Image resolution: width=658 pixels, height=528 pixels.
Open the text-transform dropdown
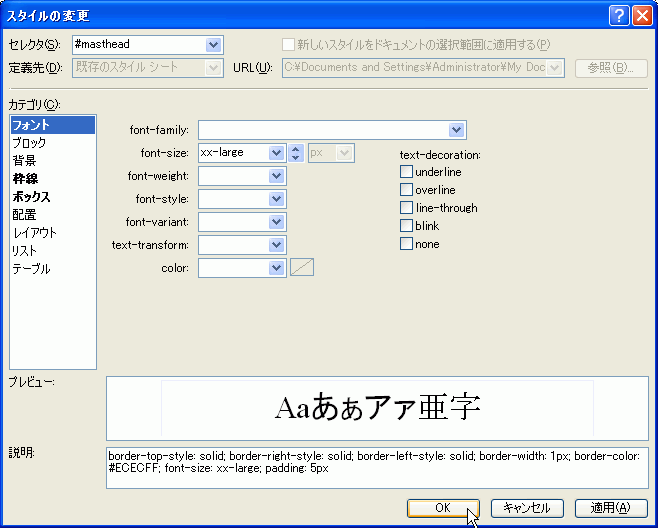(276, 245)
